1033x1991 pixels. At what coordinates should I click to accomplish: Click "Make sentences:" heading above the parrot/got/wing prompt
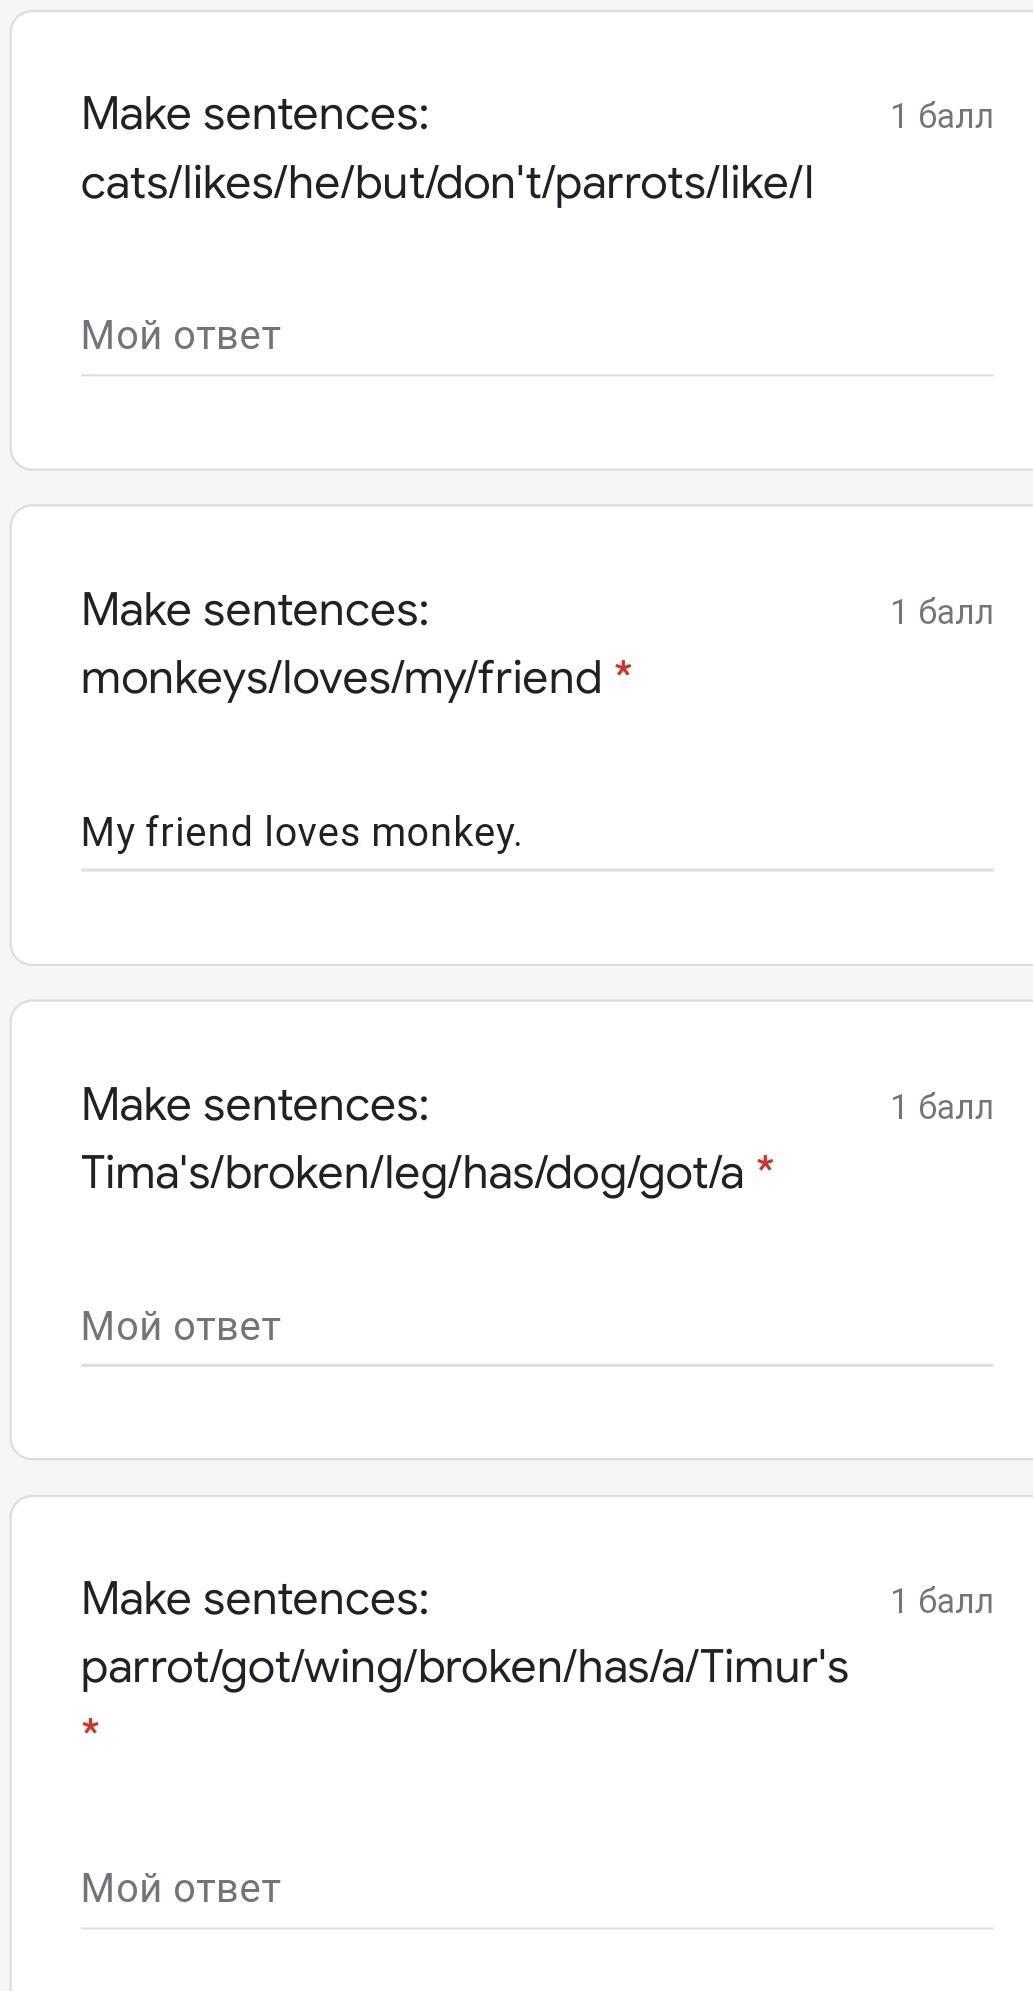pyautogui.click(x=255, y=1598)
